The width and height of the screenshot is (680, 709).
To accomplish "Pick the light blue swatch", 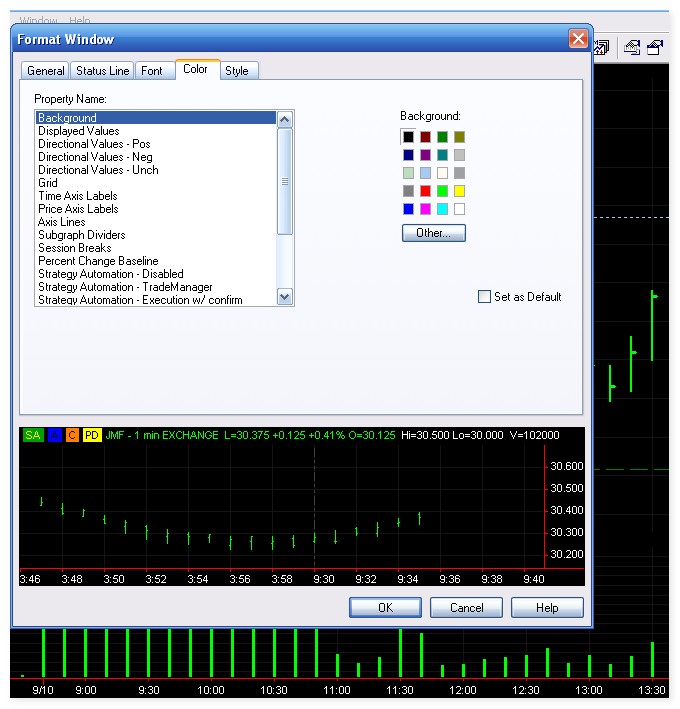I will tap(425, 173).
